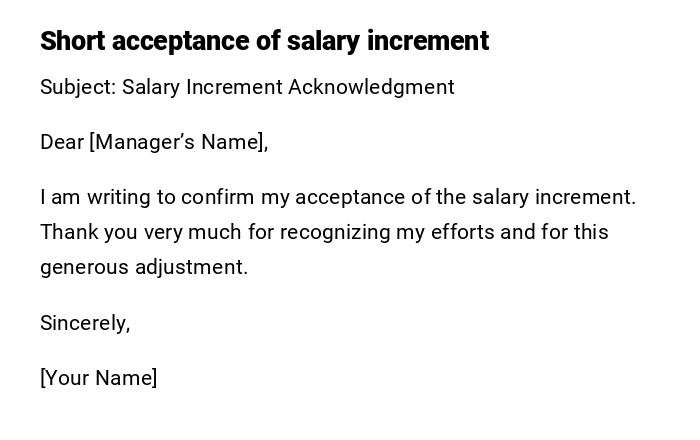This screenshot has height=440, width=700.
Task: Click the word "Short" in the bold heading
Action: tap(73, 41)
